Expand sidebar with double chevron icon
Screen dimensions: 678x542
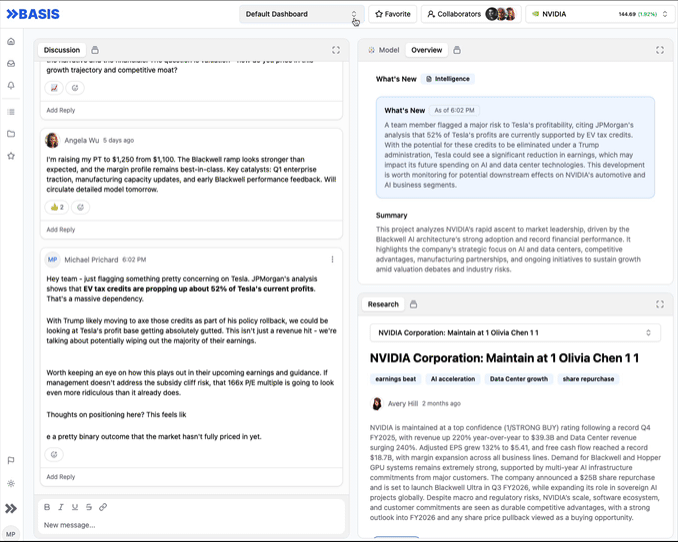click(11, 508)
